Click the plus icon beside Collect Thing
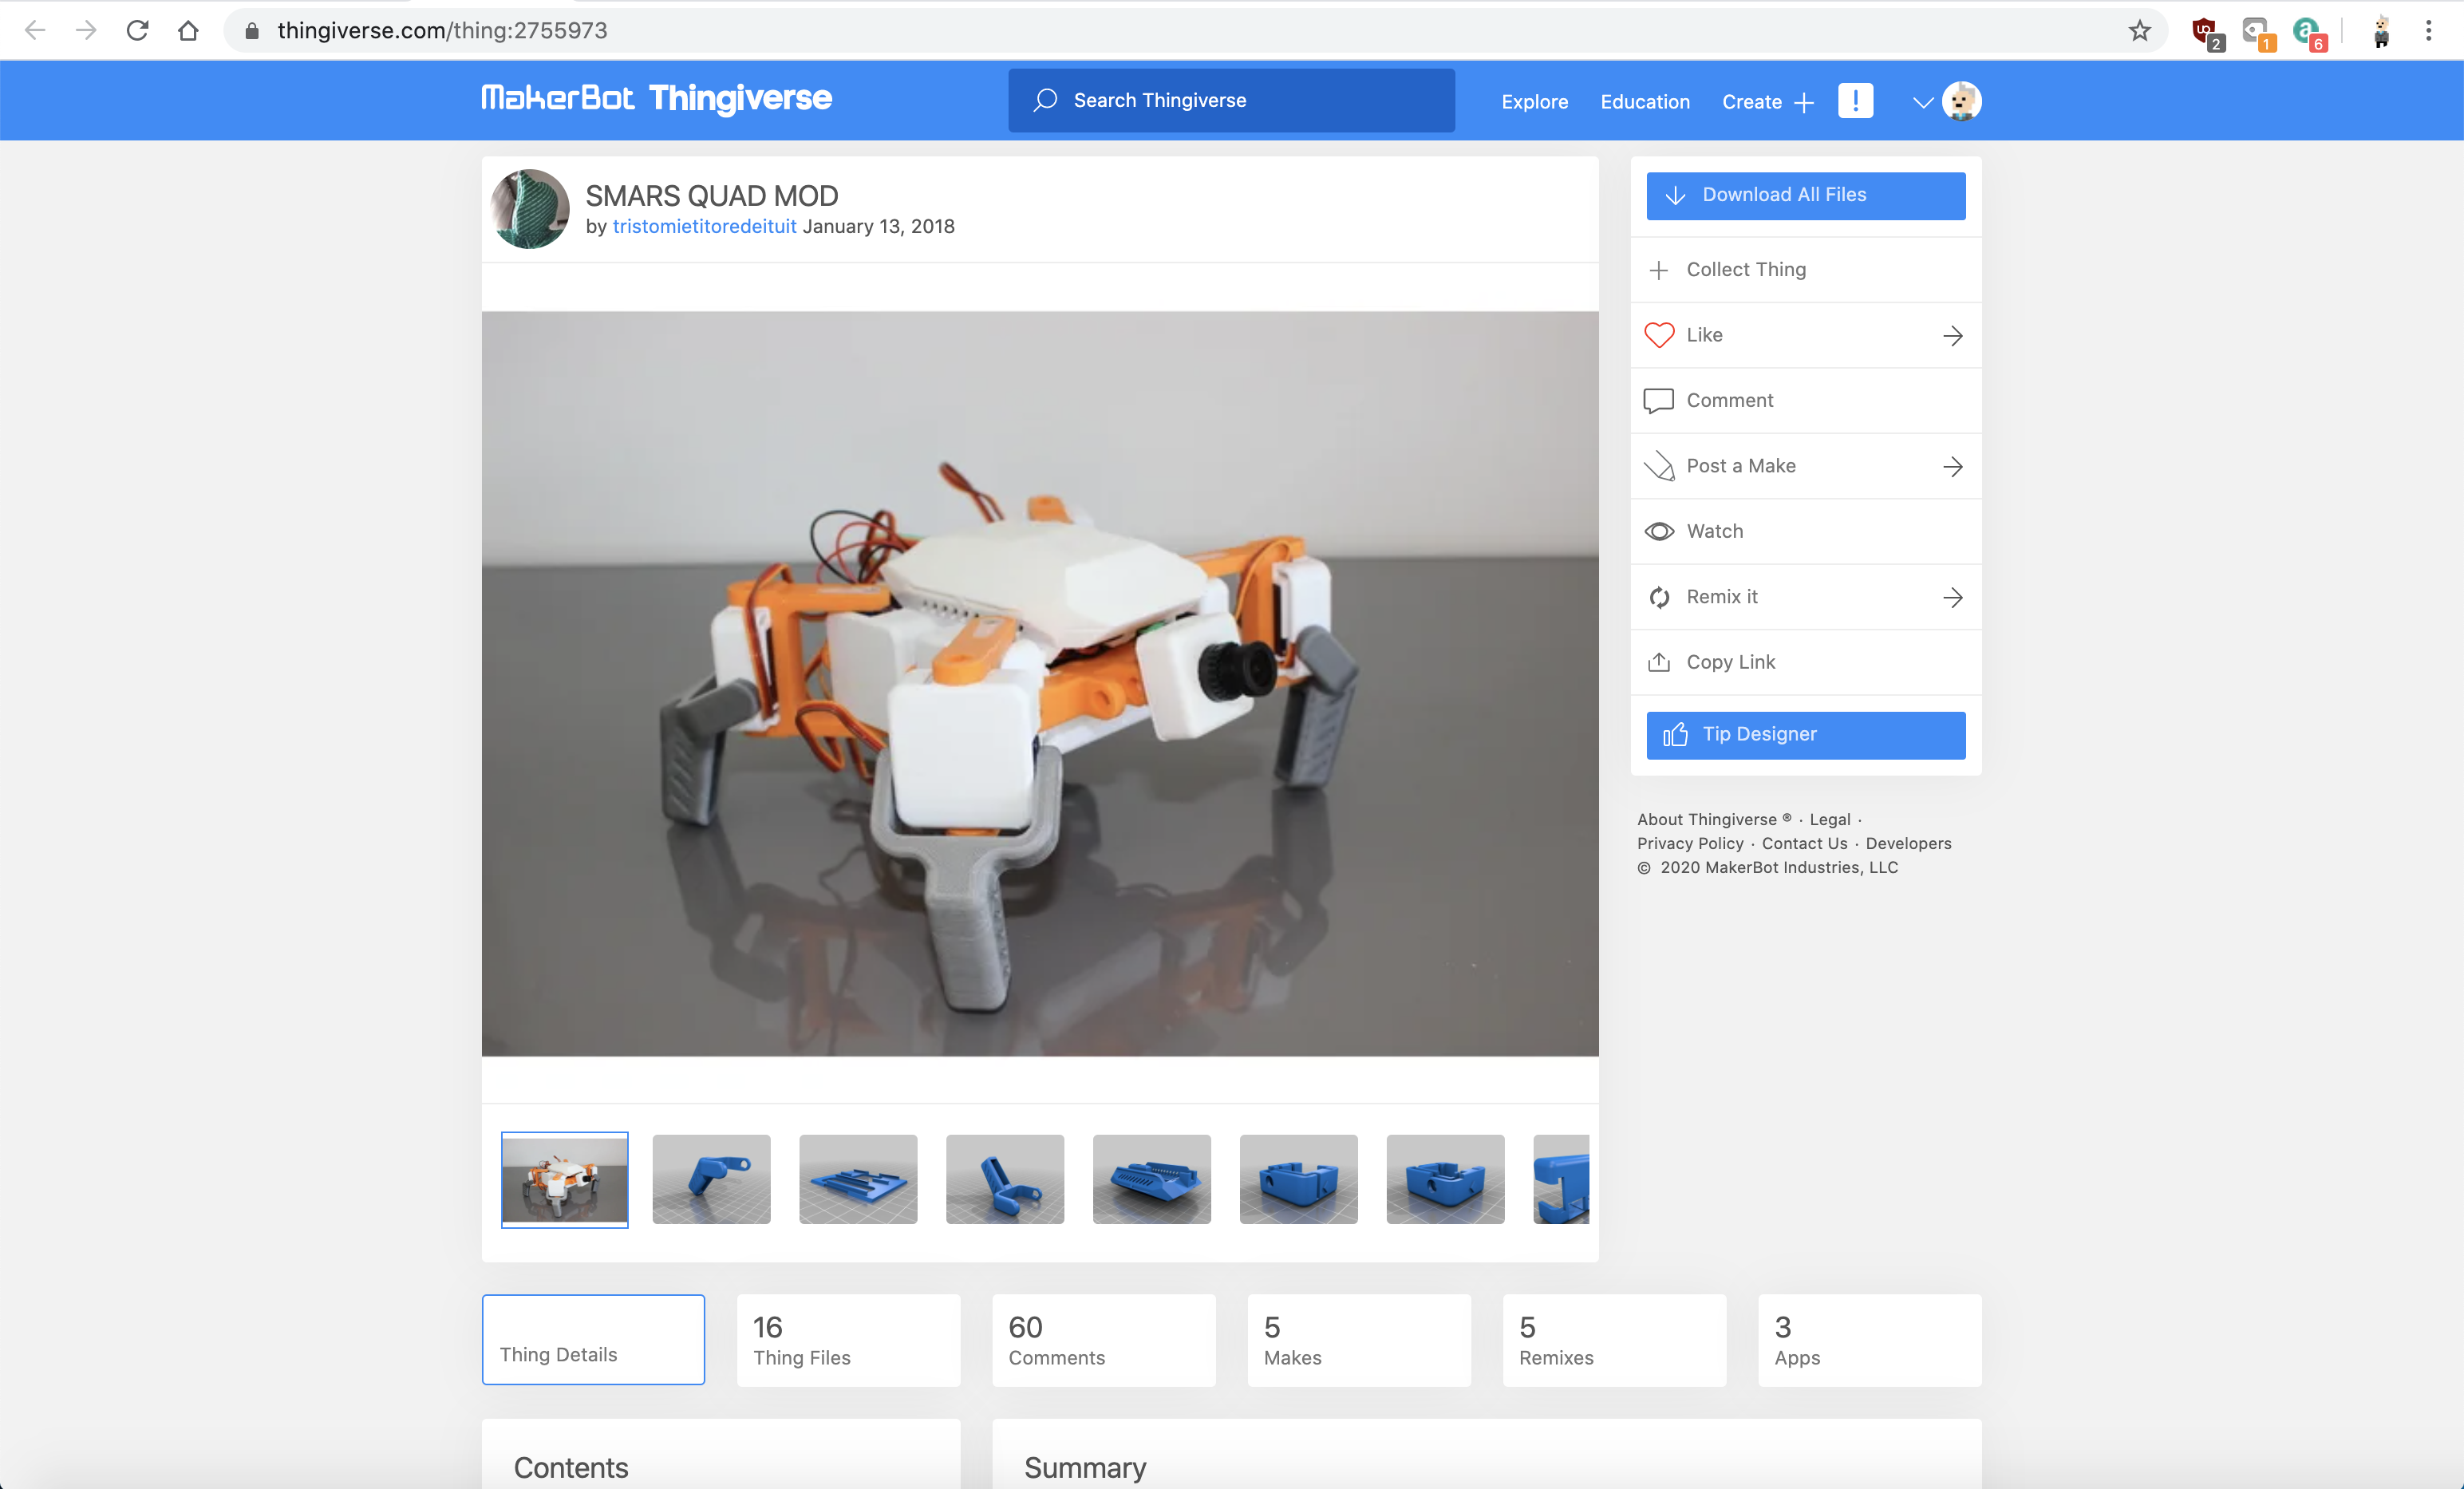The width and height of the screenshot is (2464, 1489). (1659, 270)
